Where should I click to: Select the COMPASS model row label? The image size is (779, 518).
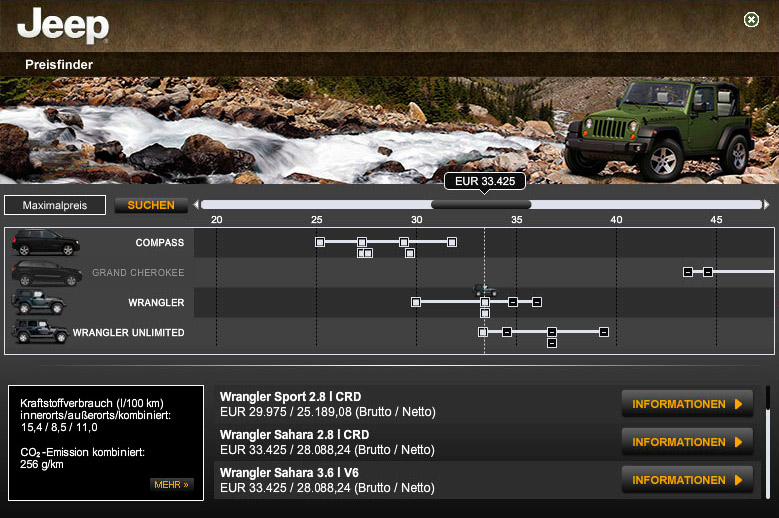[160, 243]
